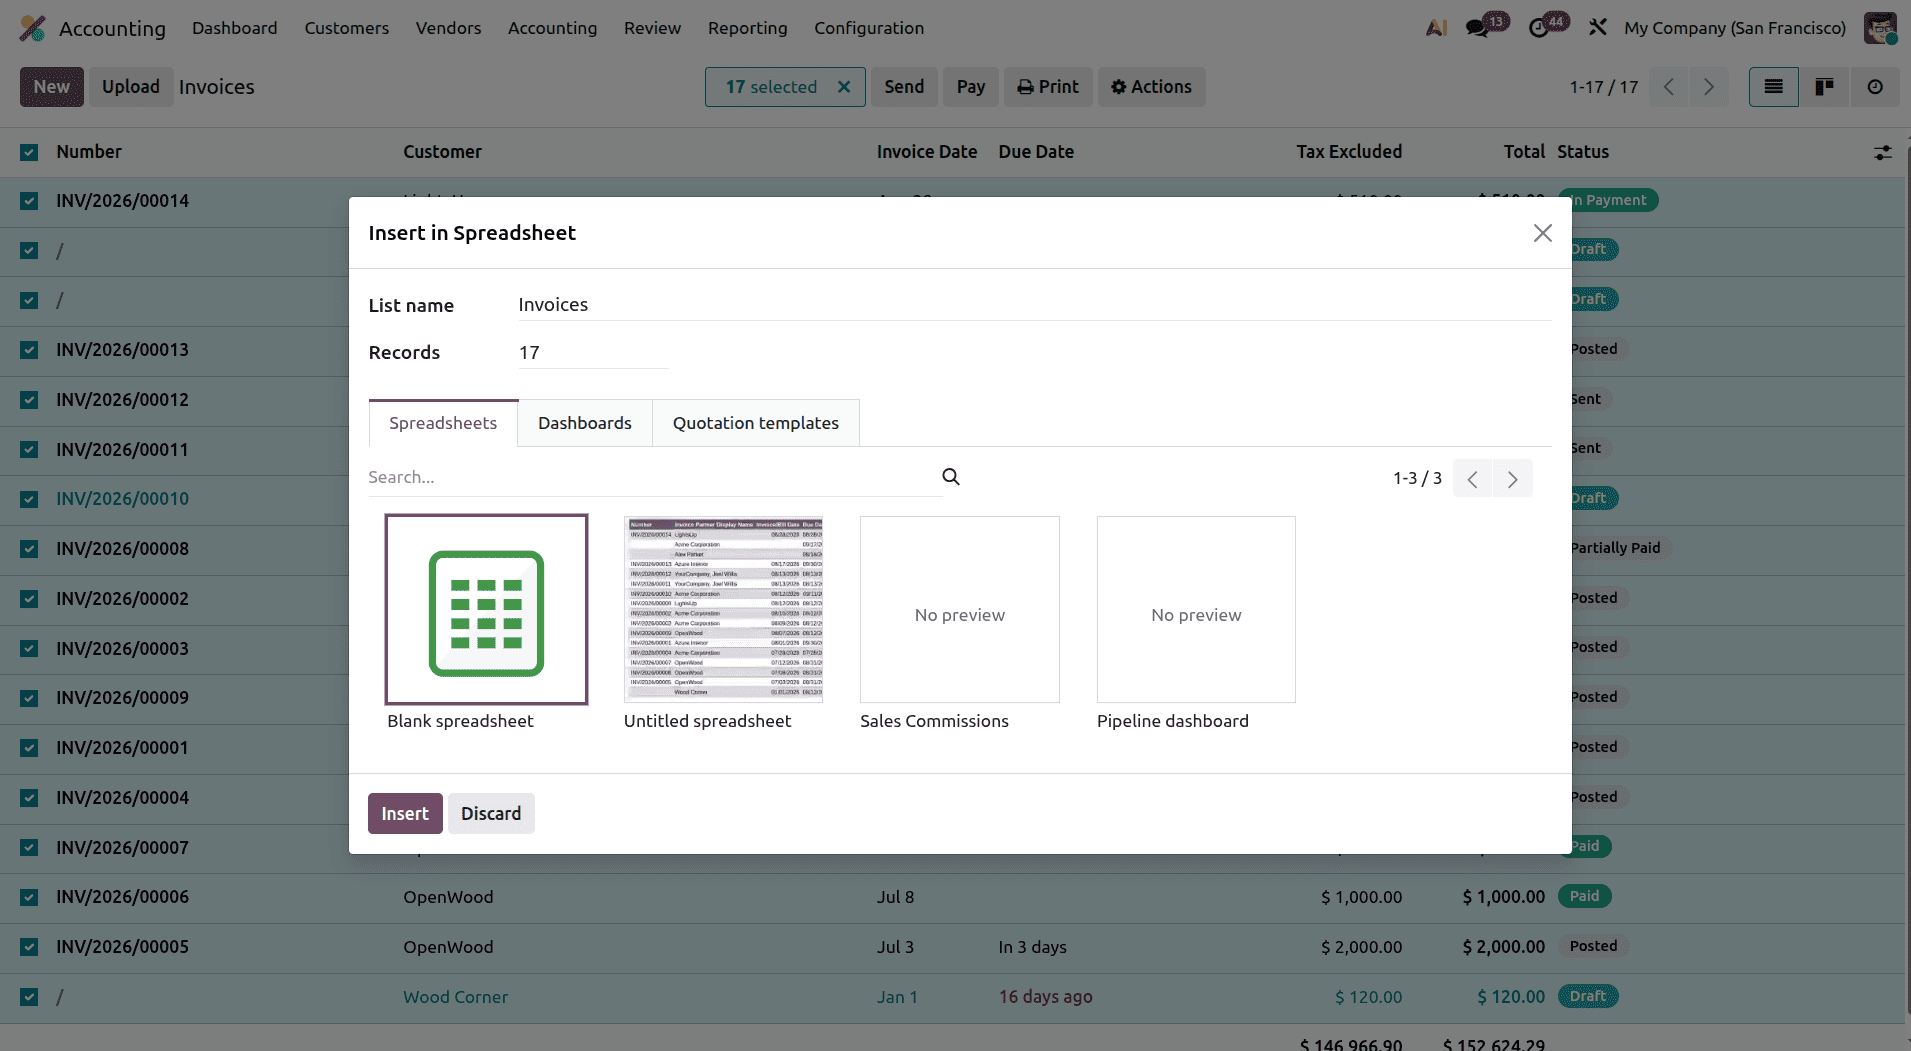Uncheck invoice INV/2026/00014
Image resolution: width=1911 pixels, height=1051 pixels.
coord(29,201)
